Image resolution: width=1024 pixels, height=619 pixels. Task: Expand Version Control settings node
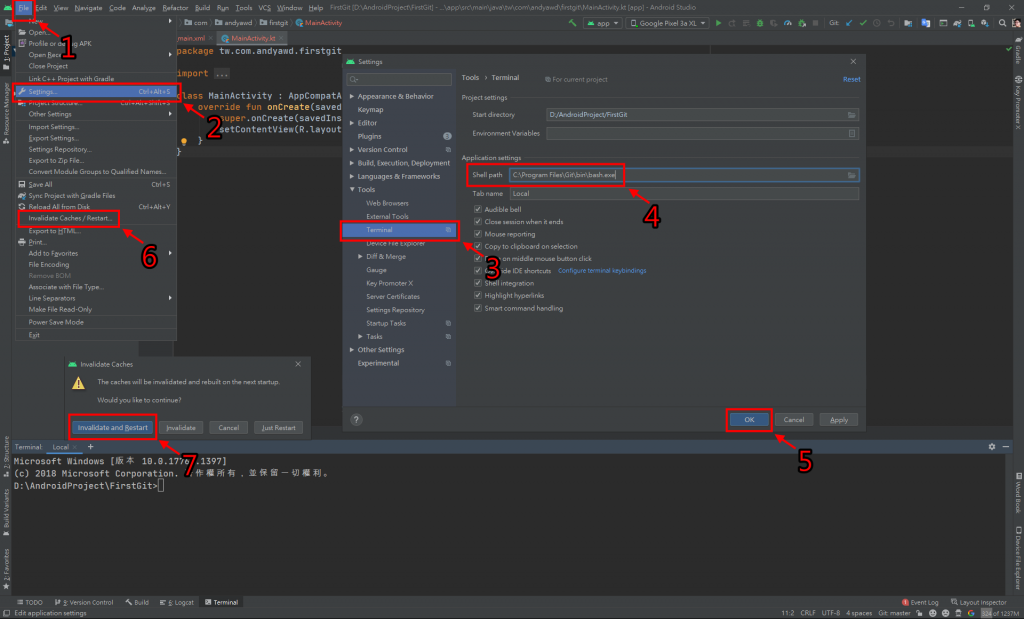click(352, 150)
